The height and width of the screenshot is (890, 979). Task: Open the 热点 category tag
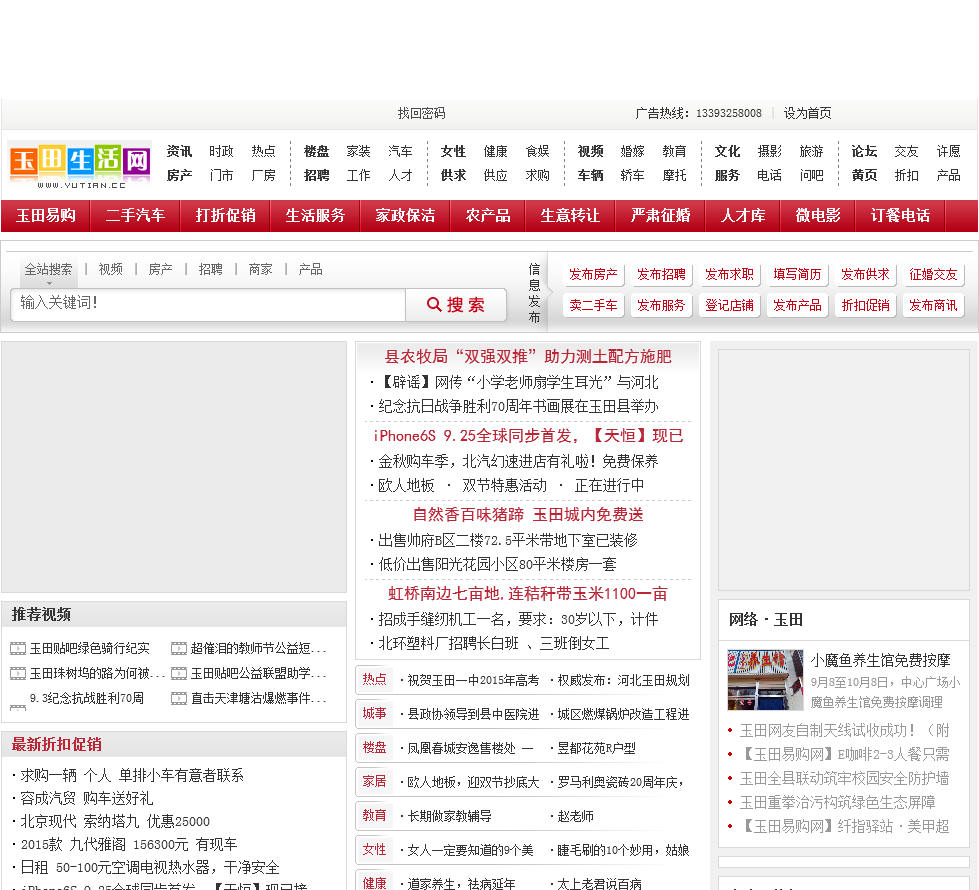coord(375,680)
